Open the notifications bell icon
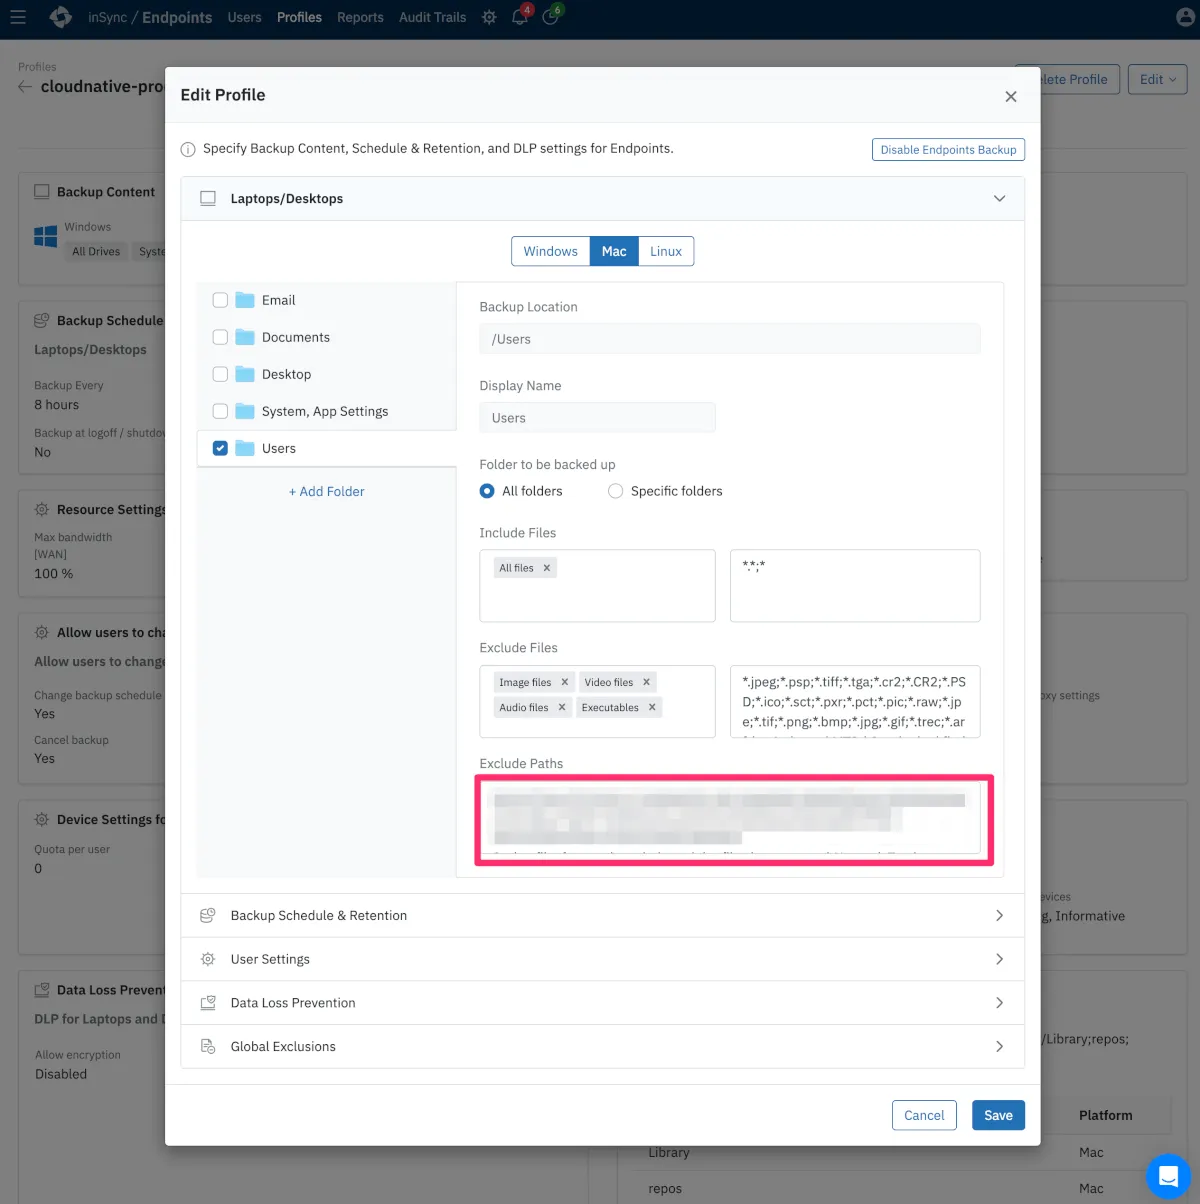The image size is (1200, 1204). click(519, 17)
